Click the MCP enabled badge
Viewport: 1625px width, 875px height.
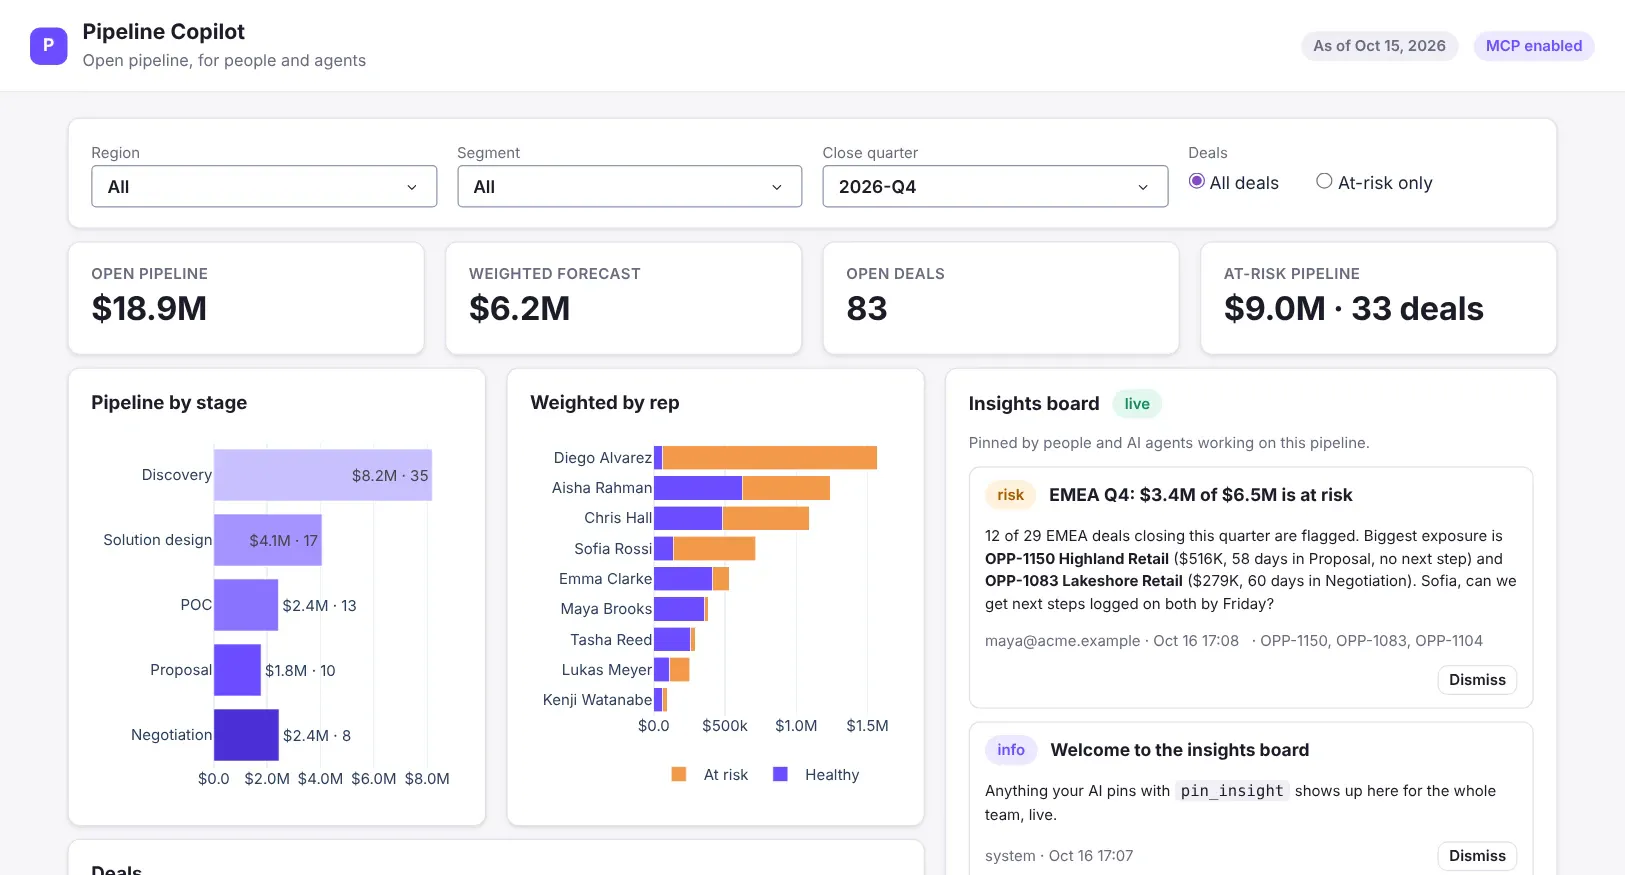1534,46
